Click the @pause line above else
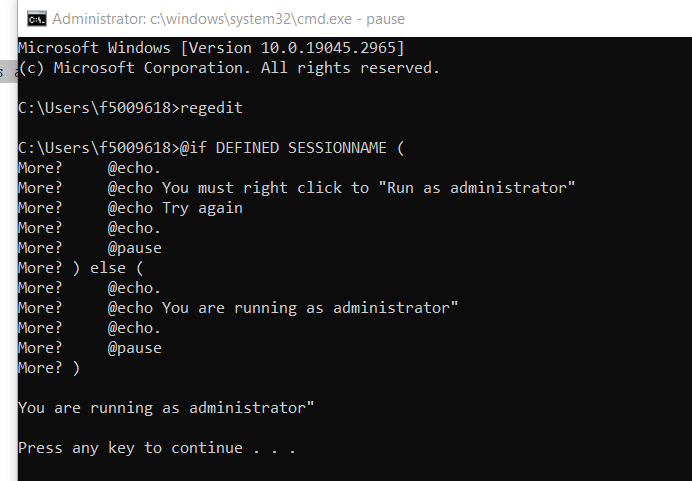This screenshot has width=692, height=481. [135, 248]
